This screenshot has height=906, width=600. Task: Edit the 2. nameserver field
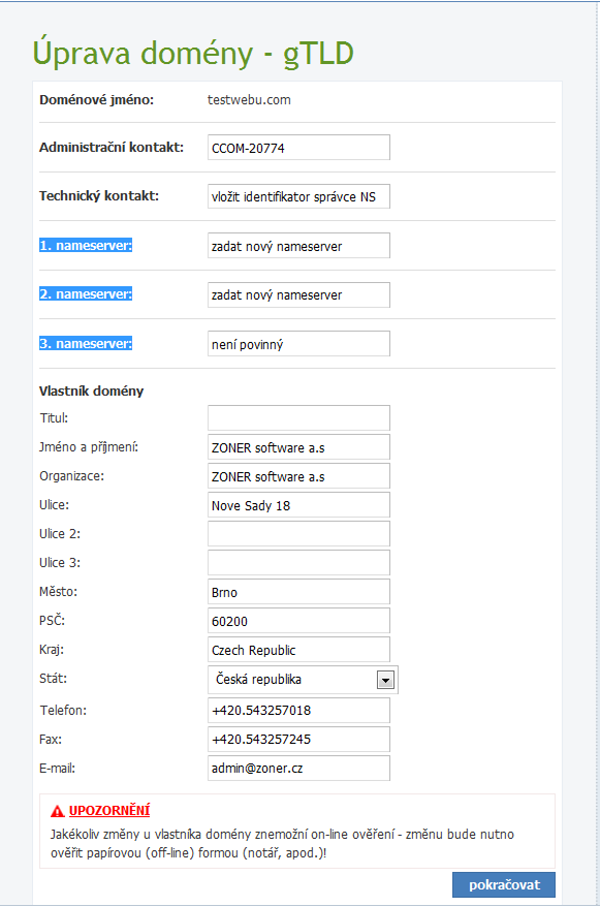[298, 295]
